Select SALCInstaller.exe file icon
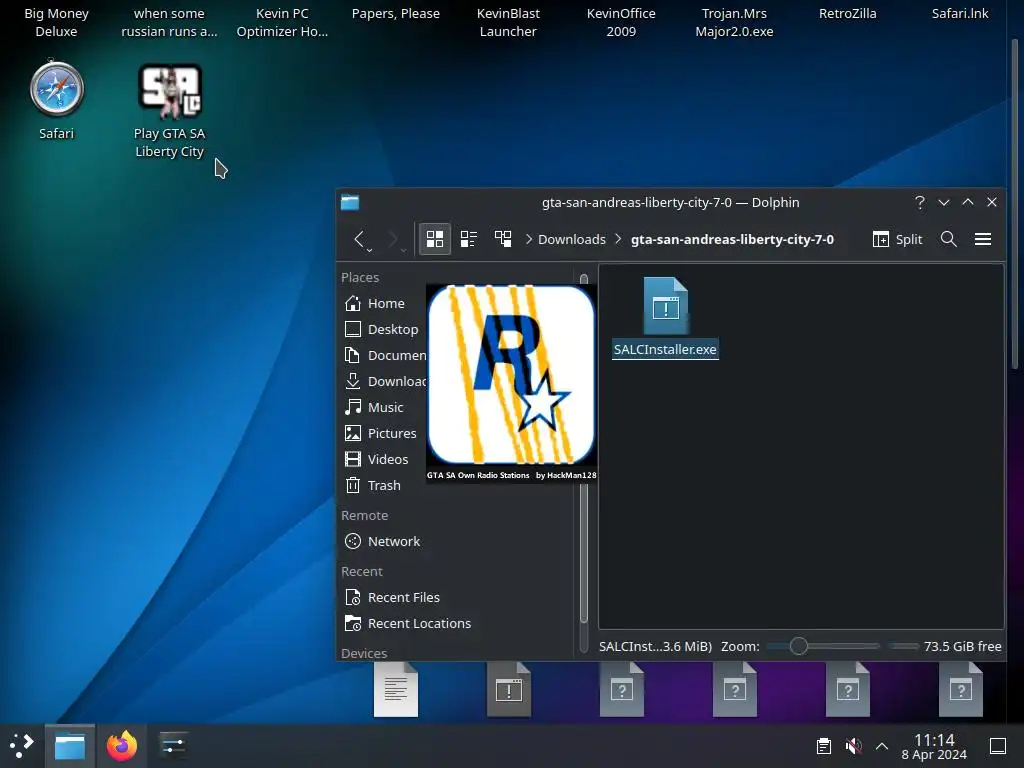Image resolution: width=1024 pixels, height=768 pixels. (x=665, y=306)
